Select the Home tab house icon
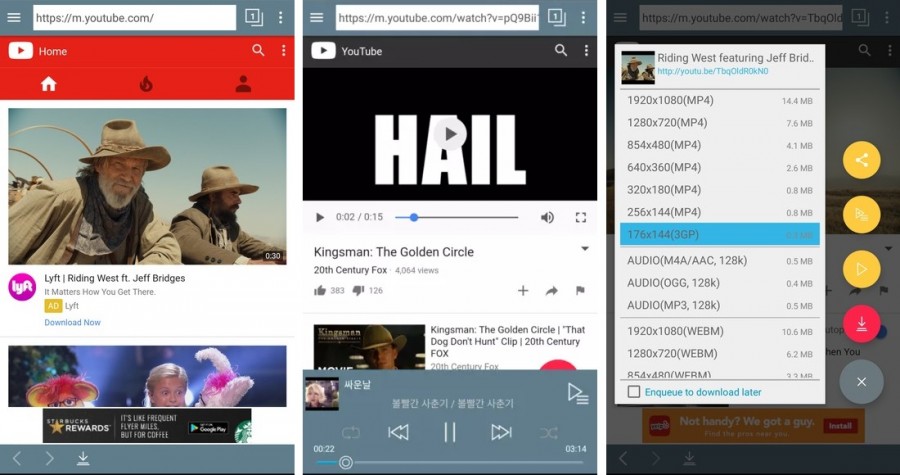This screenshot has height=475, width=900. 49,84
